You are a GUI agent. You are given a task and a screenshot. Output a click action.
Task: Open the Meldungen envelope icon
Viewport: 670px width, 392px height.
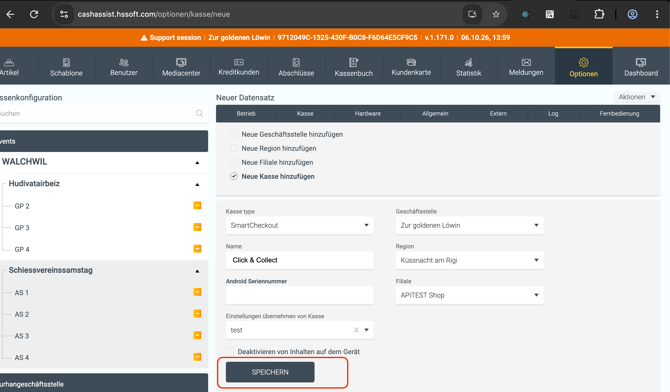click(x=526, y=62)
